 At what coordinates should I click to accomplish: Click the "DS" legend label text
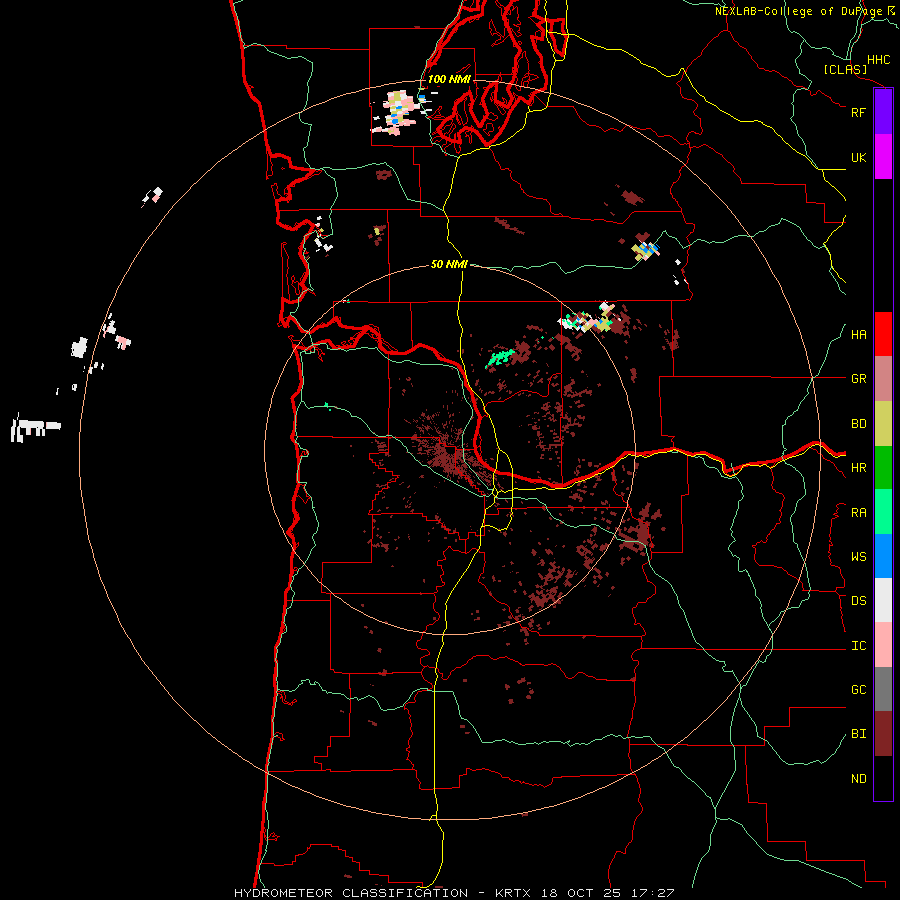[858, 601]
